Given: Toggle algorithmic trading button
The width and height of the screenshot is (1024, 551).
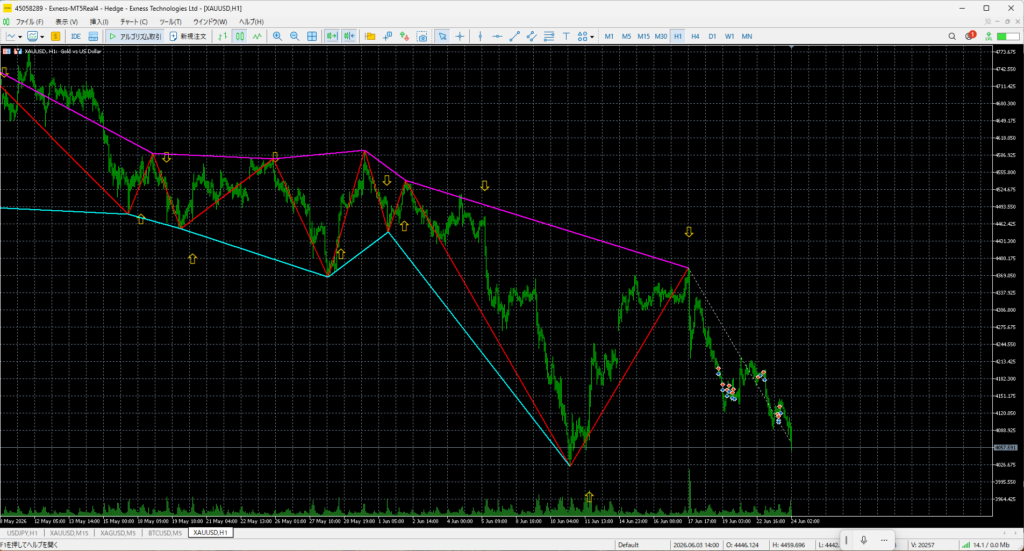Looking at the screenshot, I should pos(135,37).
